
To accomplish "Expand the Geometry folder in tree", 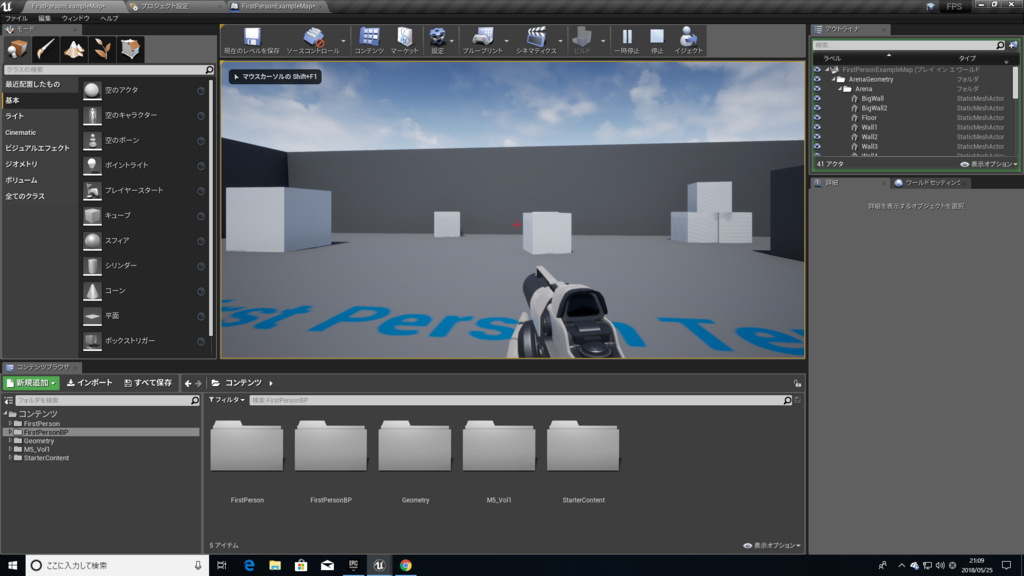I will point(10,441).
